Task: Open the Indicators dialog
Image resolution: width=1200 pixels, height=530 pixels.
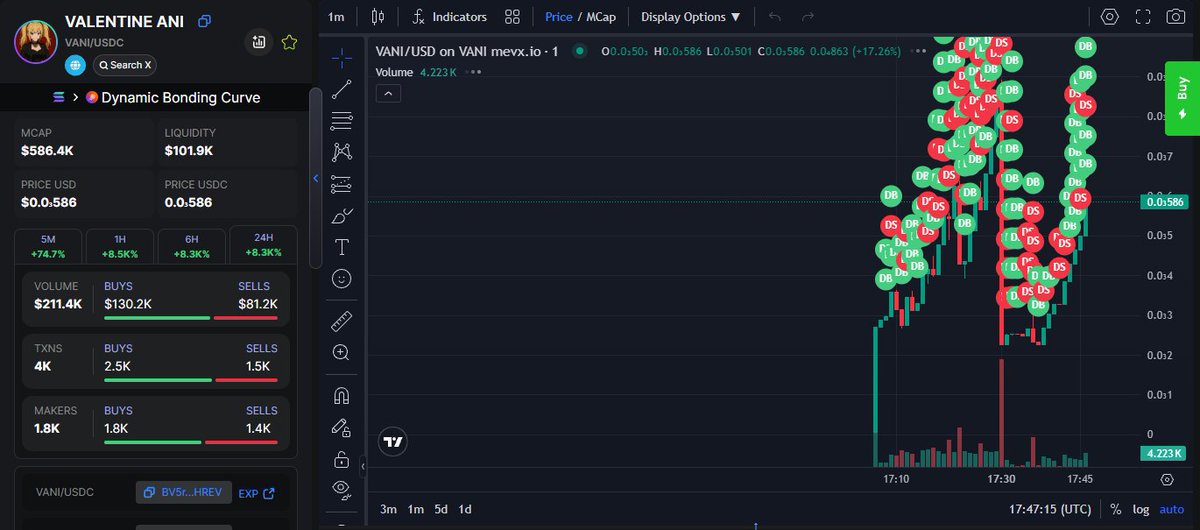Action: (x=450, y=17)
